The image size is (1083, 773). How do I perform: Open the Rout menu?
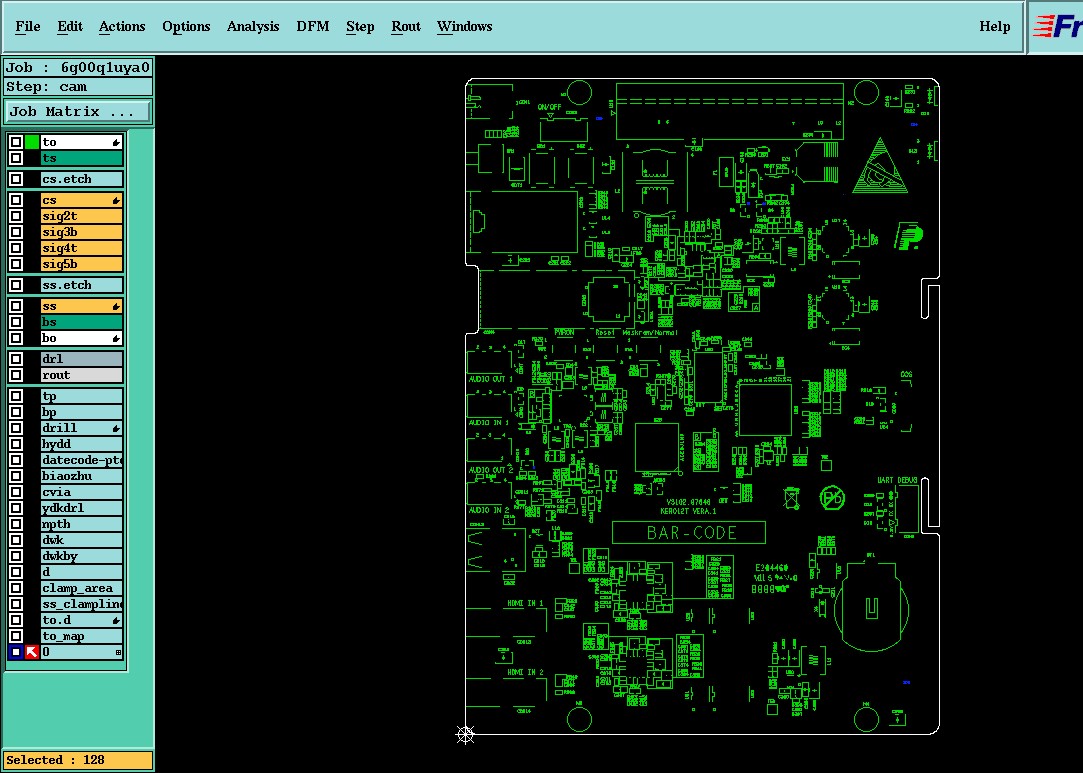[x=405, y=26]
